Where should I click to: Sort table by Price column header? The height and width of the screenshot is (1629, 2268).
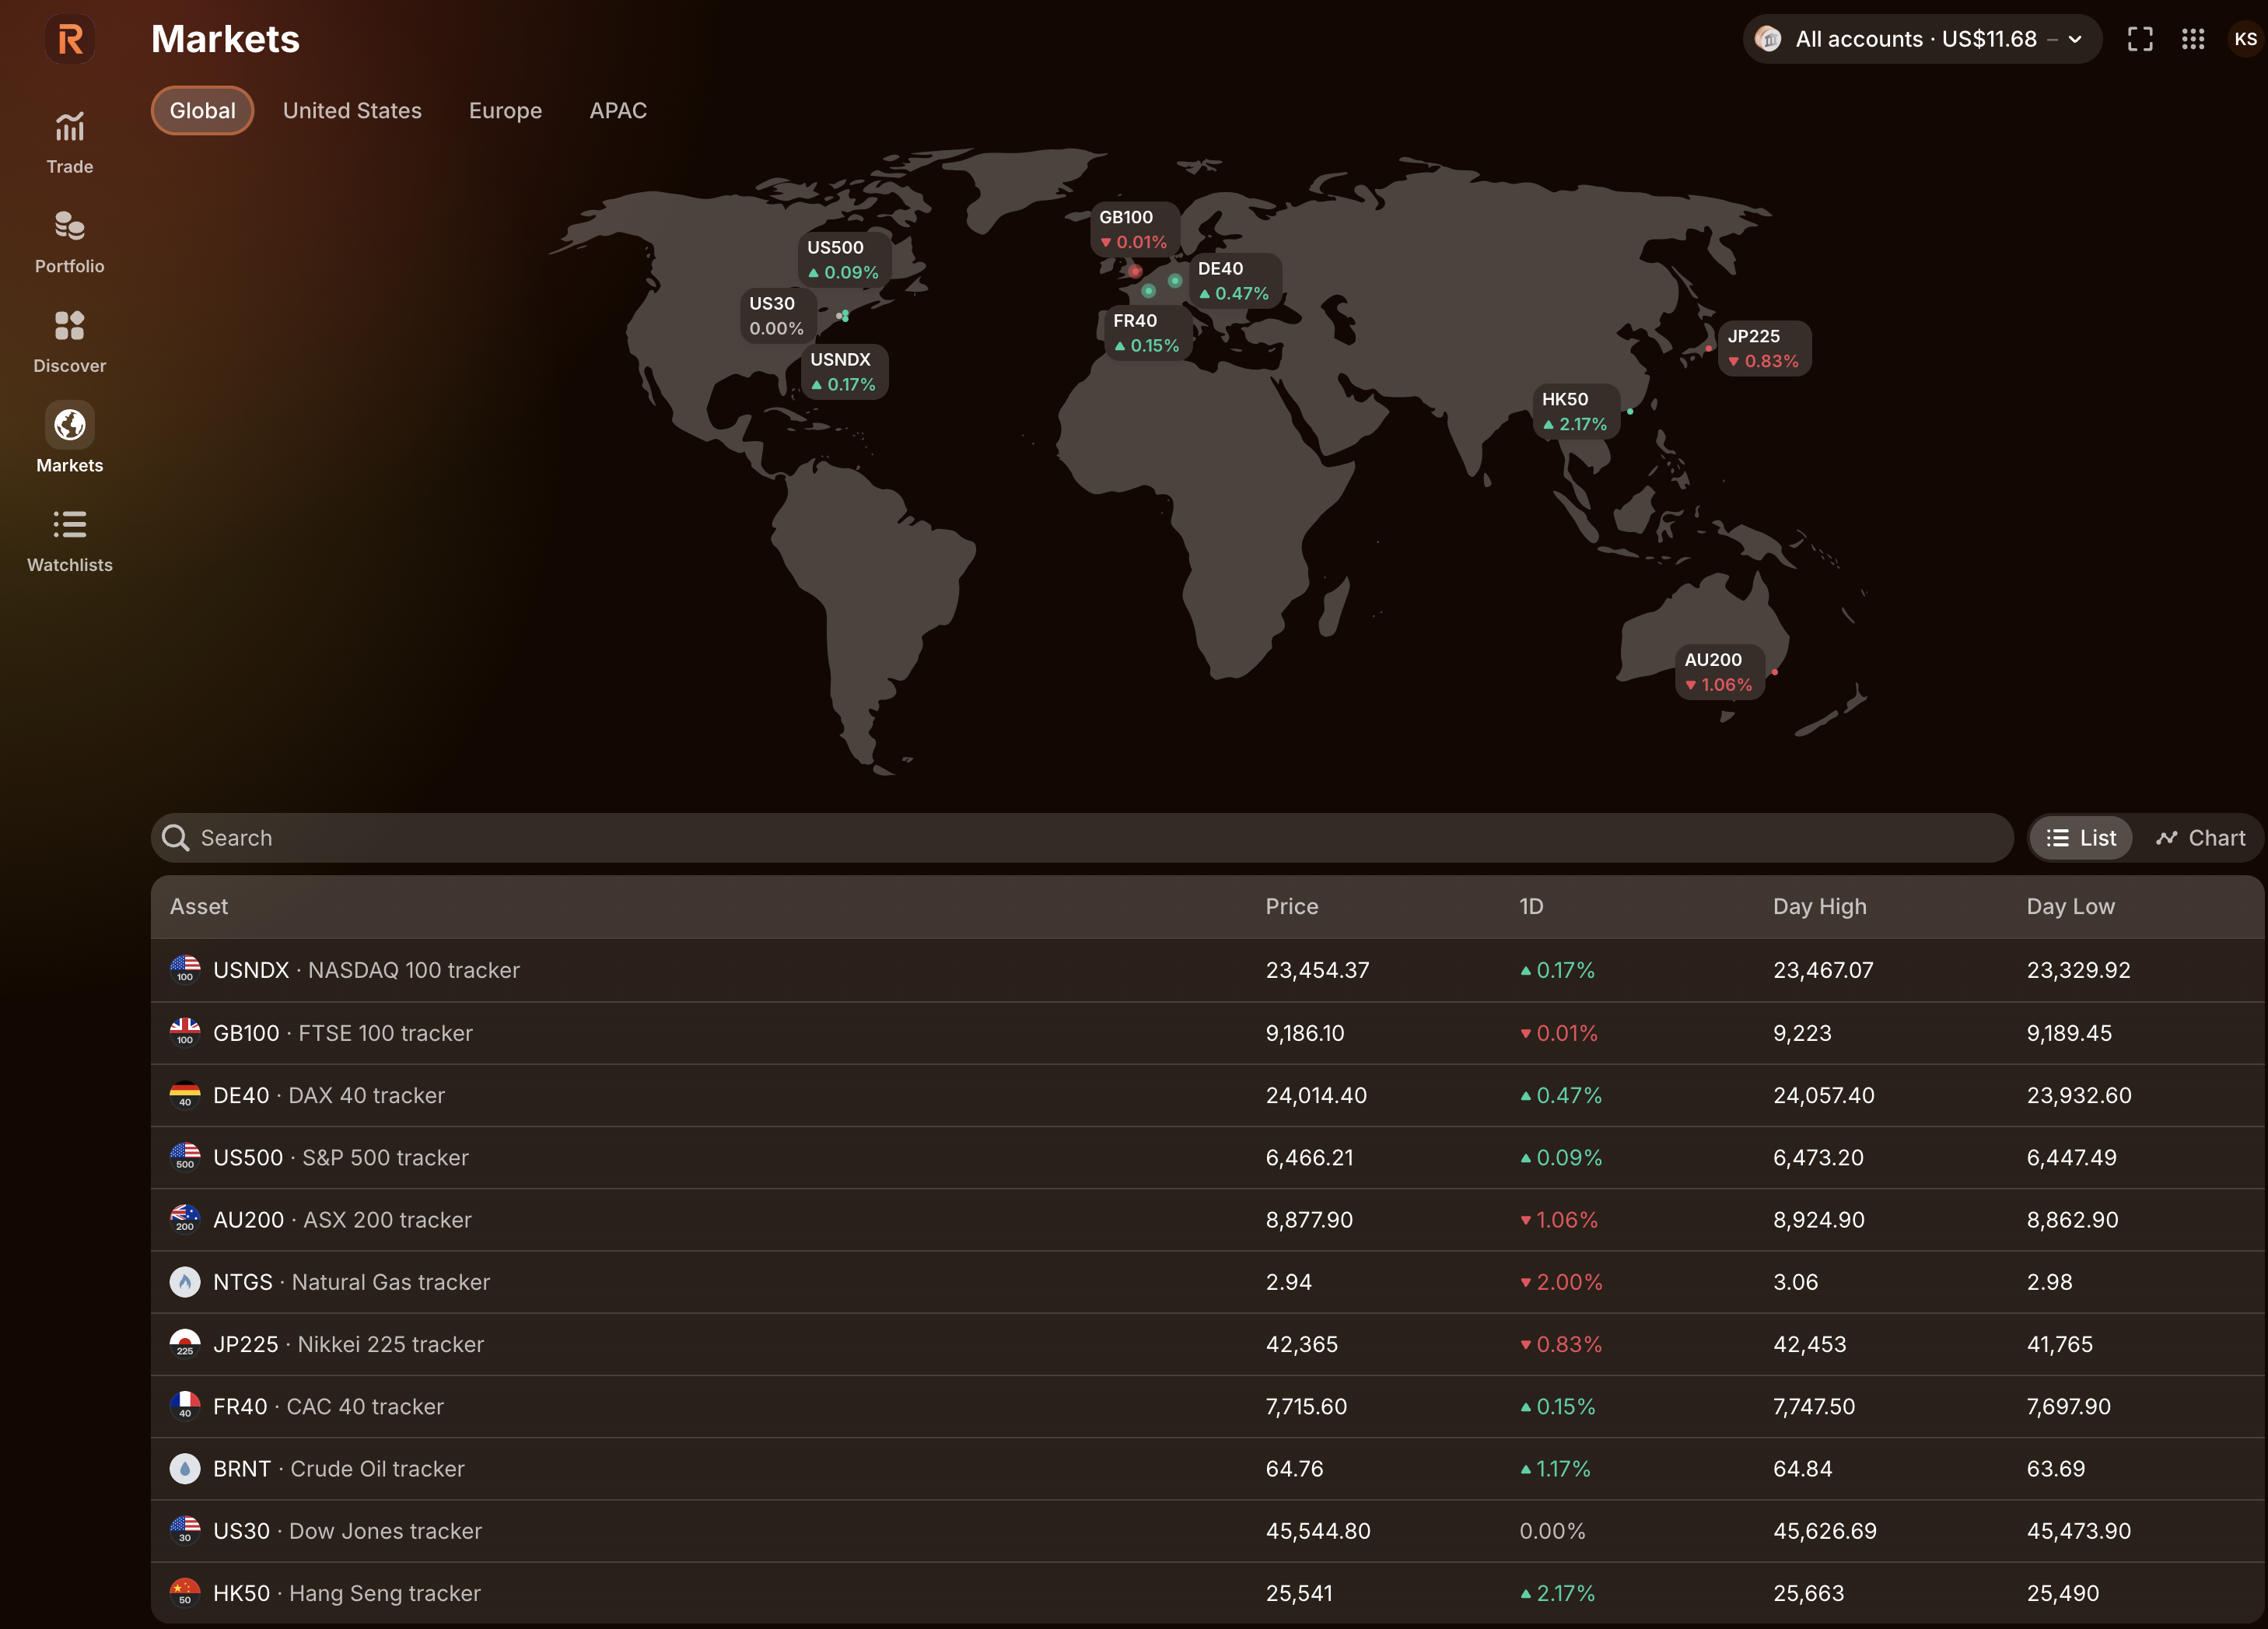point(1291,906)
